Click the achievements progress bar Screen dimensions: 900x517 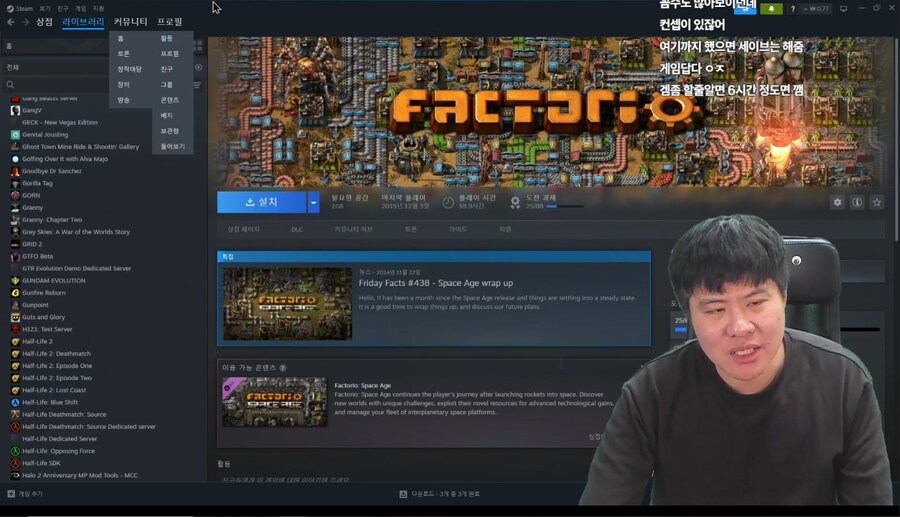click(x=565, y=207)
